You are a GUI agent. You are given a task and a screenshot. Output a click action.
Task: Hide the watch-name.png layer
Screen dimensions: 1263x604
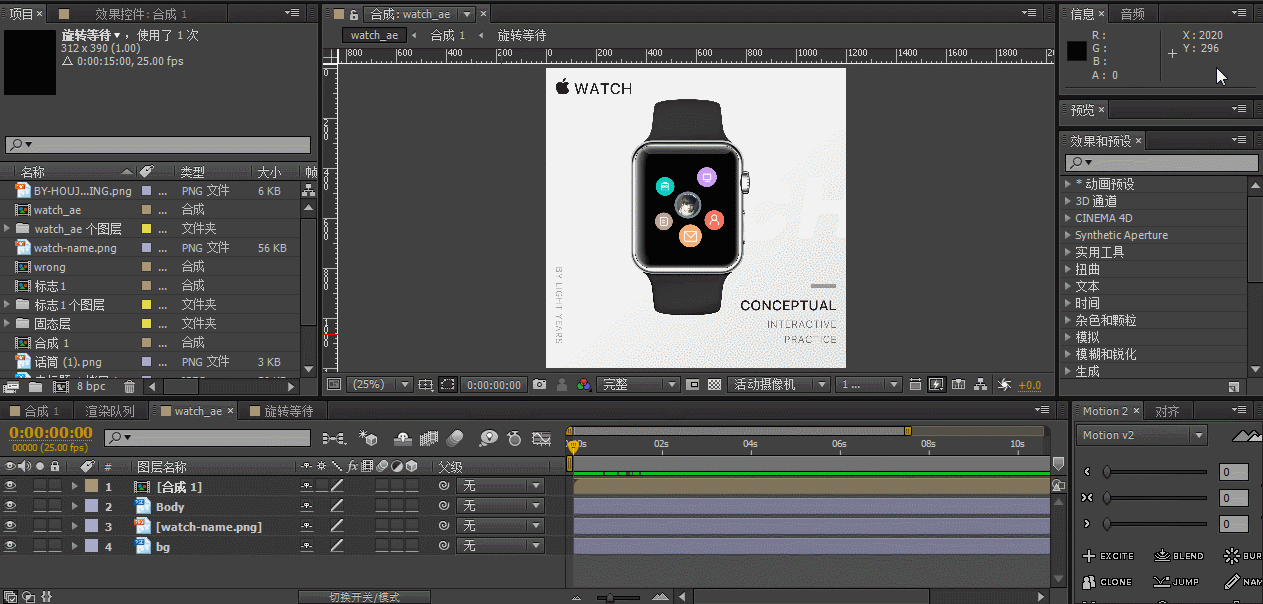pyautogui.click(x=12, y=526)
